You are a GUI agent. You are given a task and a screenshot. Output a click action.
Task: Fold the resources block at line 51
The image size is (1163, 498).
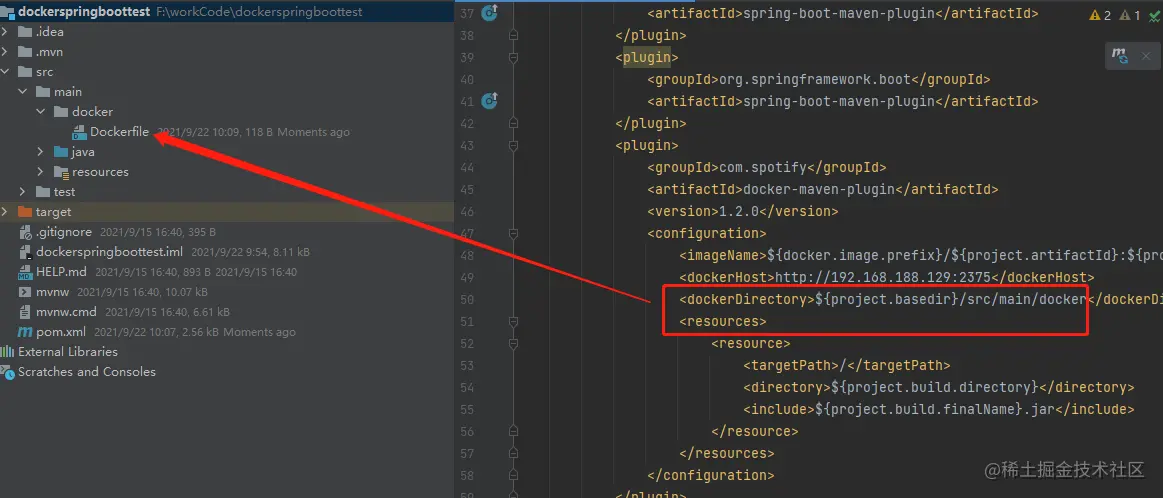coord(513,321)
